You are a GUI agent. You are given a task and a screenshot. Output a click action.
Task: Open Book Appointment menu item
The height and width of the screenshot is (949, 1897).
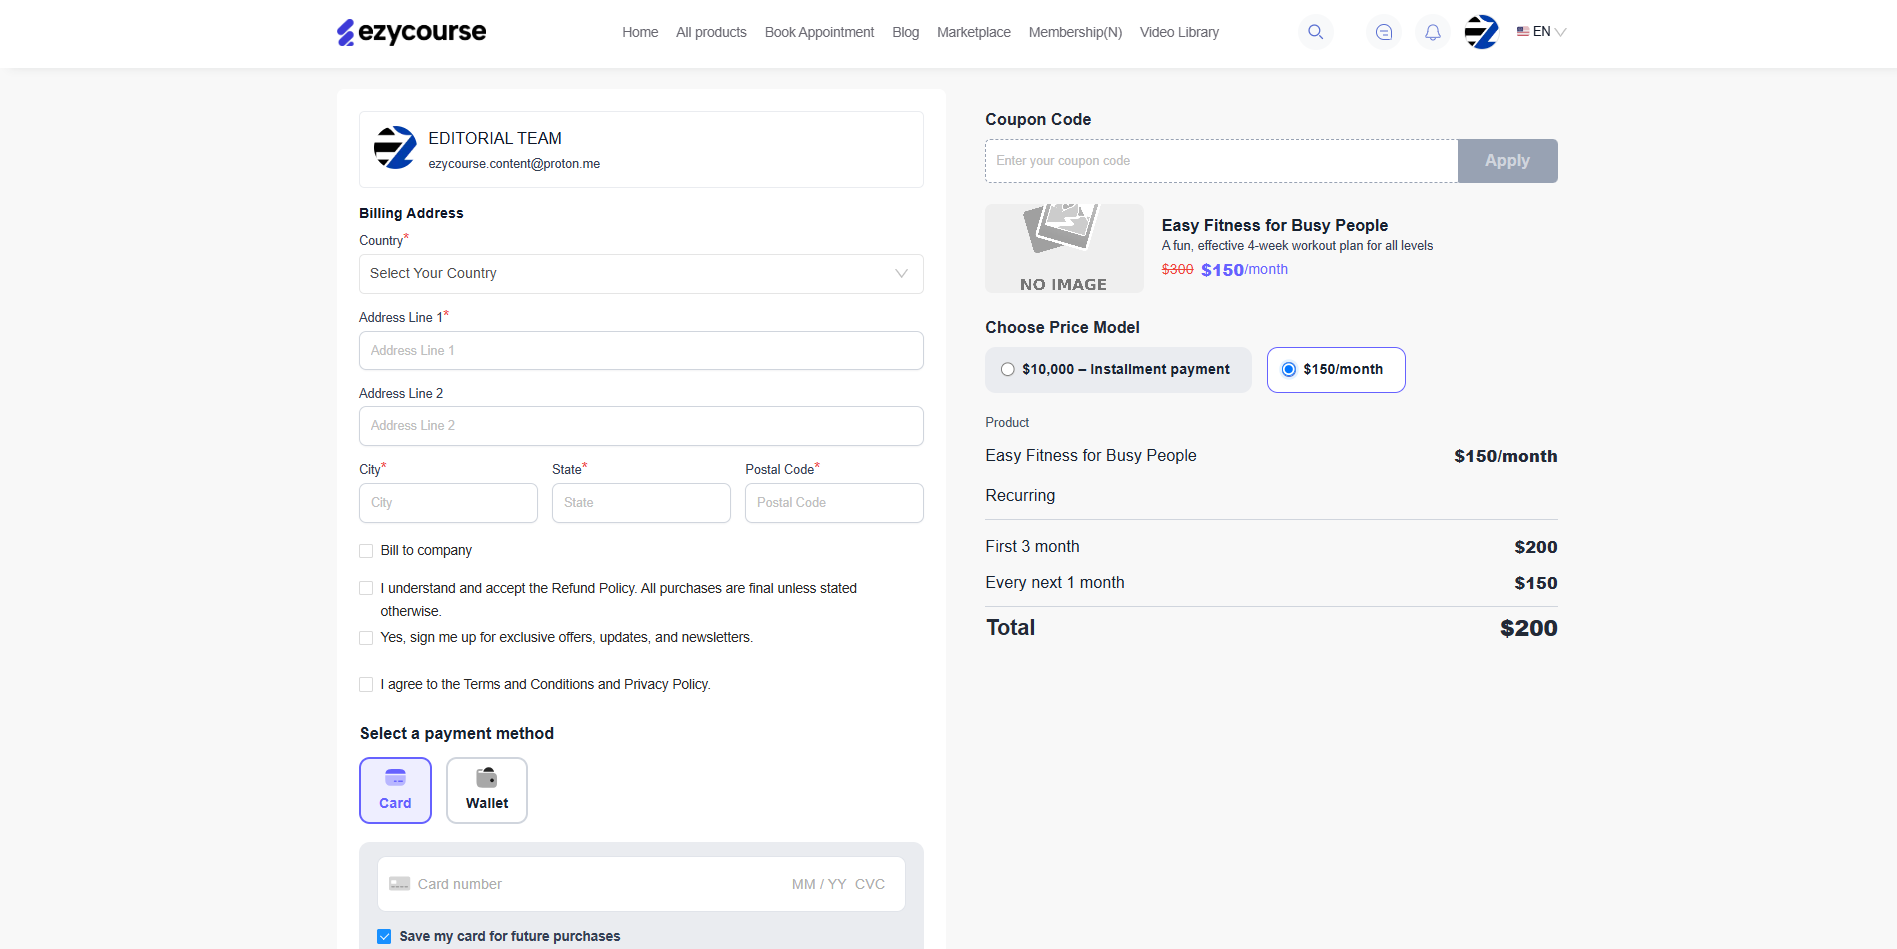(819, 32)
